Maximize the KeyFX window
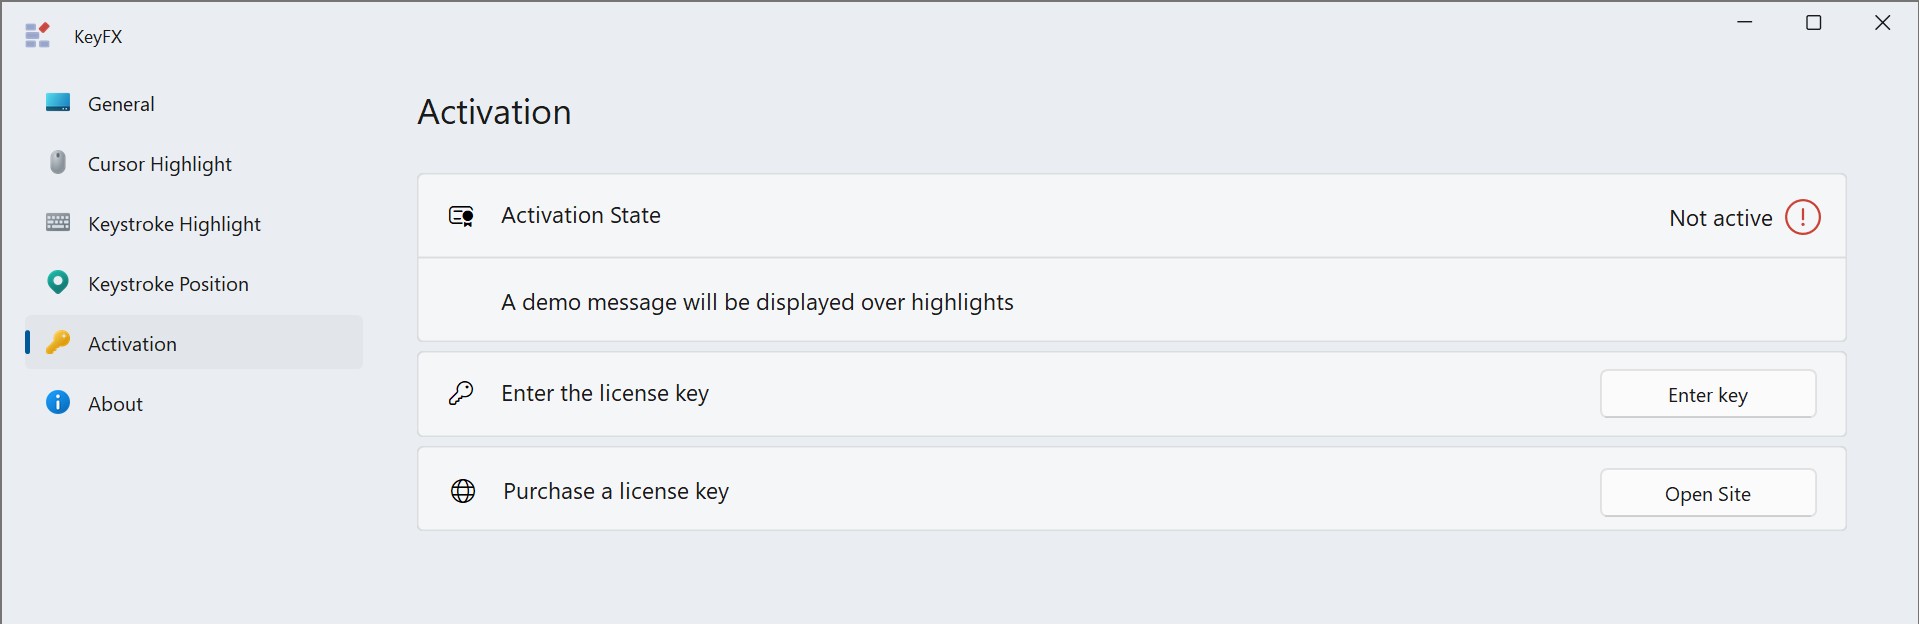Image resolution: width=1919 pixels, height=624 pixels. click(1813, 23)
